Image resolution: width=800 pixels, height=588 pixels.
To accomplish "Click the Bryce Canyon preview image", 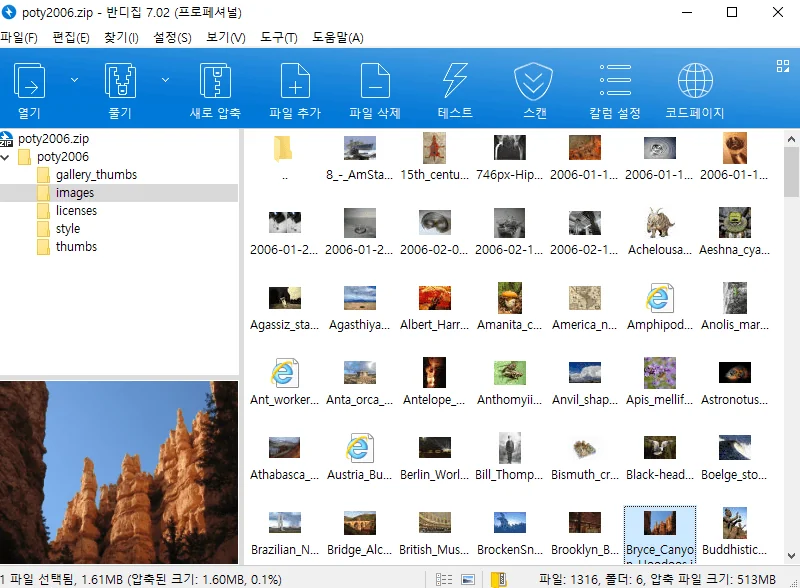I will pos(119,472).
